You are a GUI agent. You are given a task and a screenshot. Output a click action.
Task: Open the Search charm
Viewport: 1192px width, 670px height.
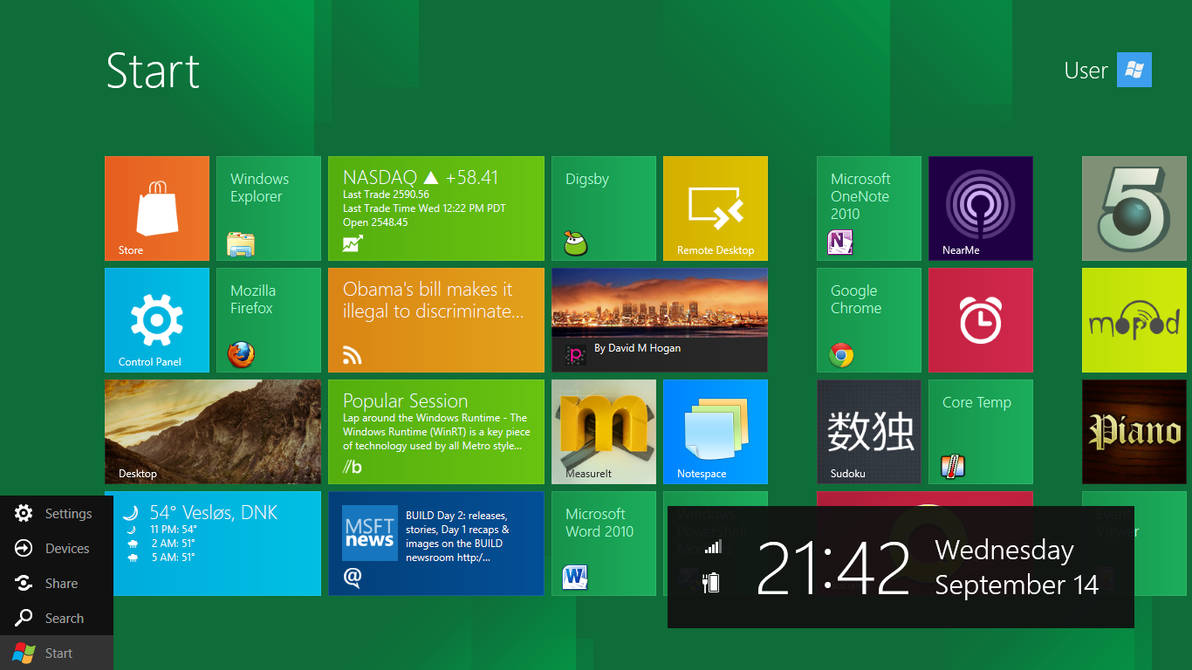click(56, 618)
